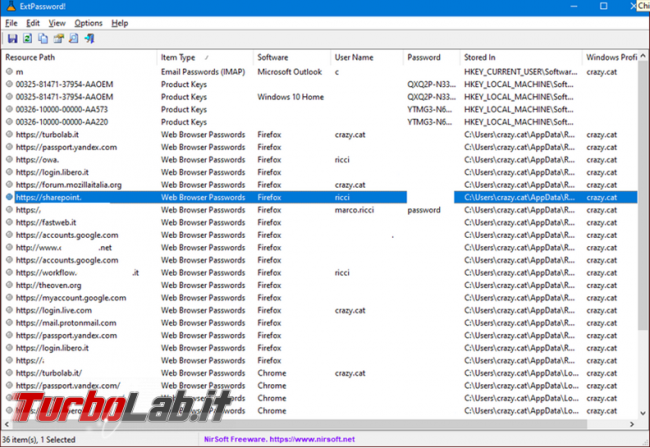Sort by the Software column header
Image resolution: width=650 pixels, height=448 pixels.
point(291,57)
